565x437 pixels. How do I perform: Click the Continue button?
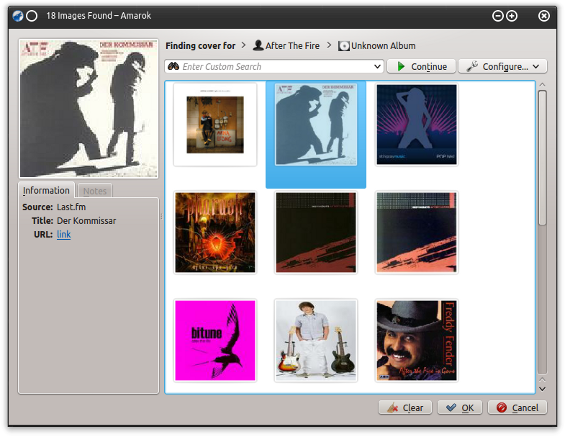(x=421, y=67)
